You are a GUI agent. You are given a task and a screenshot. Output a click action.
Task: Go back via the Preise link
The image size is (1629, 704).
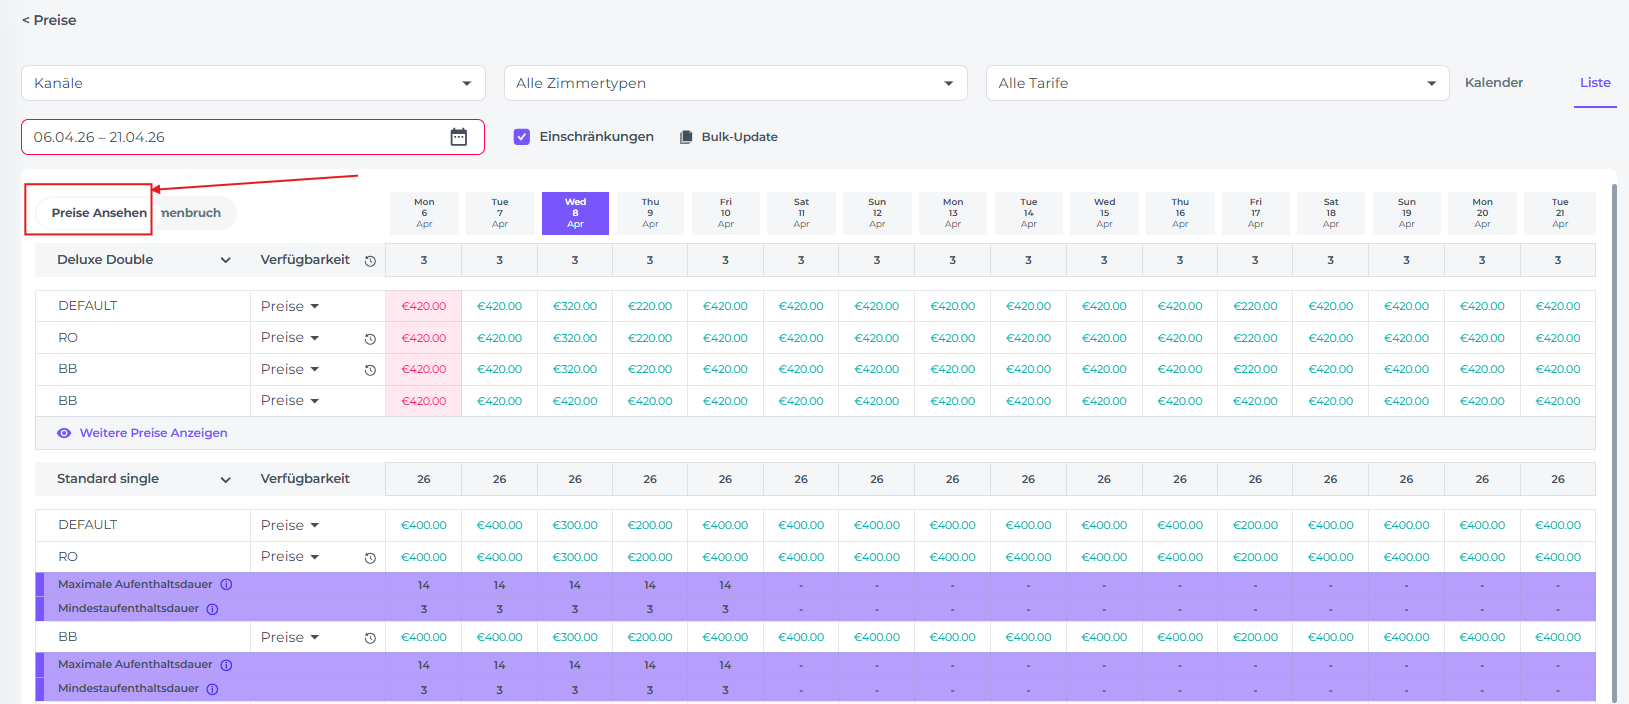tap(49, 20)
